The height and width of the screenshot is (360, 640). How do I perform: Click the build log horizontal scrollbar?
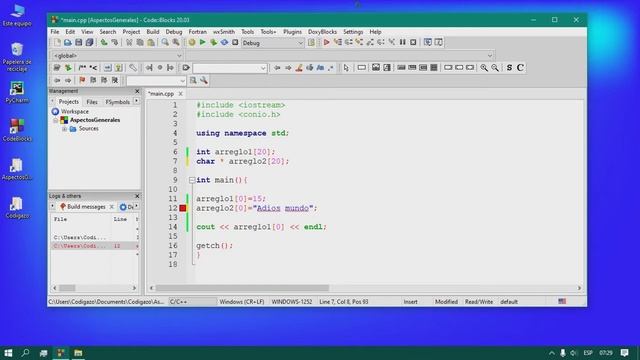click(x=95, y=288)
